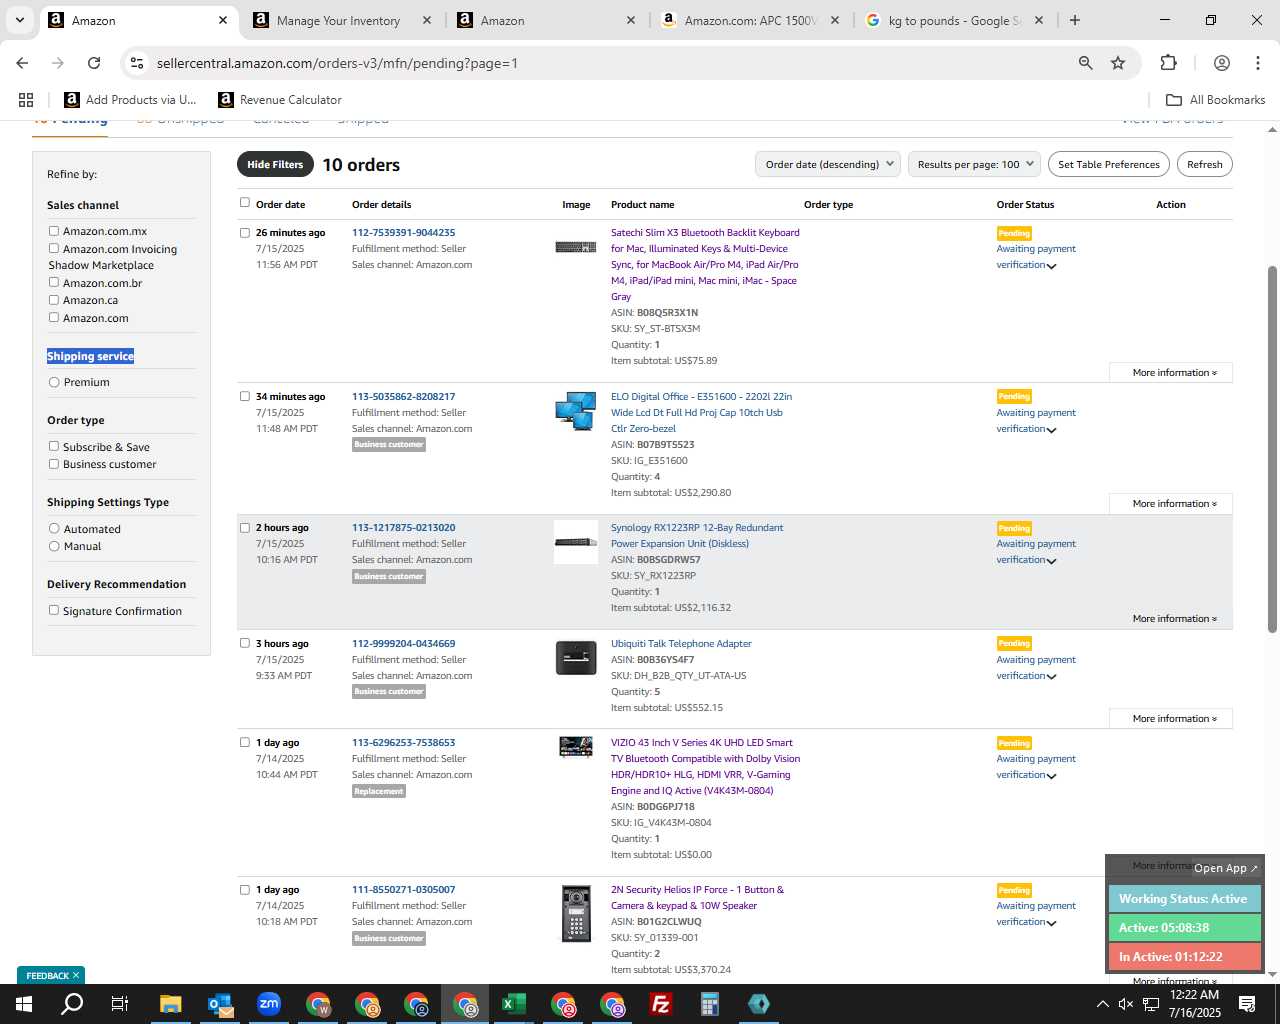Switch to the Manage Your Inventory tab
The height and width of the screenshot is (1024, 1280).
point(338,20)
